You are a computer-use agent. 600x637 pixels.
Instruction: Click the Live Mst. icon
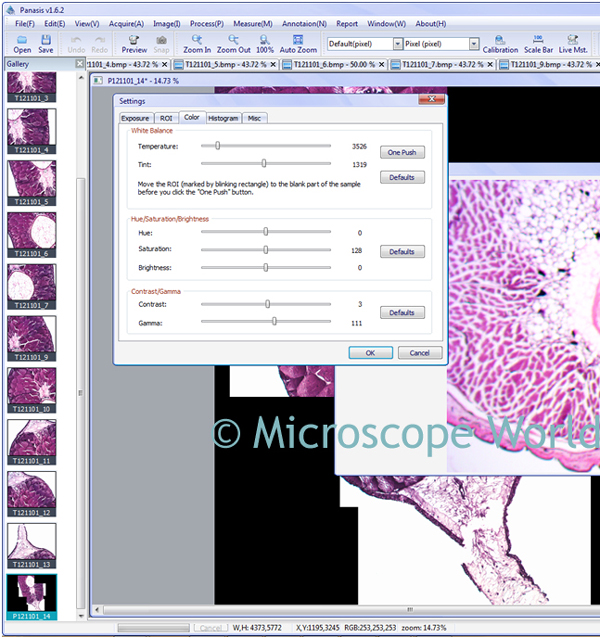point(573,44)
